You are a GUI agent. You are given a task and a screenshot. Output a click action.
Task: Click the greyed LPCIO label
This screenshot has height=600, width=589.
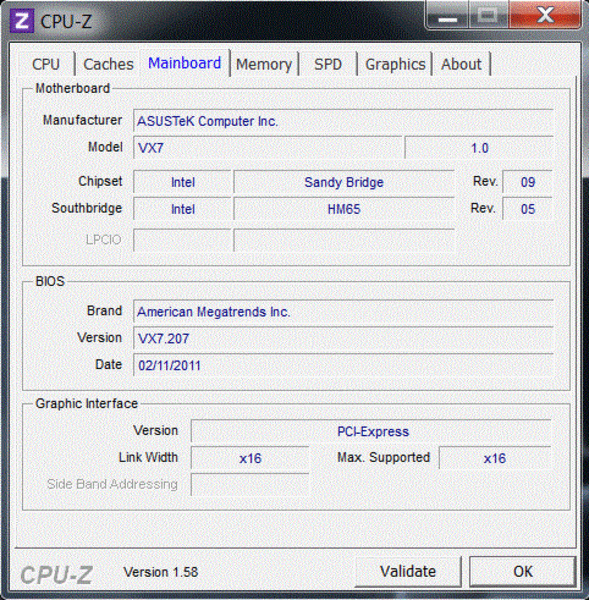(x=103, y=240)
